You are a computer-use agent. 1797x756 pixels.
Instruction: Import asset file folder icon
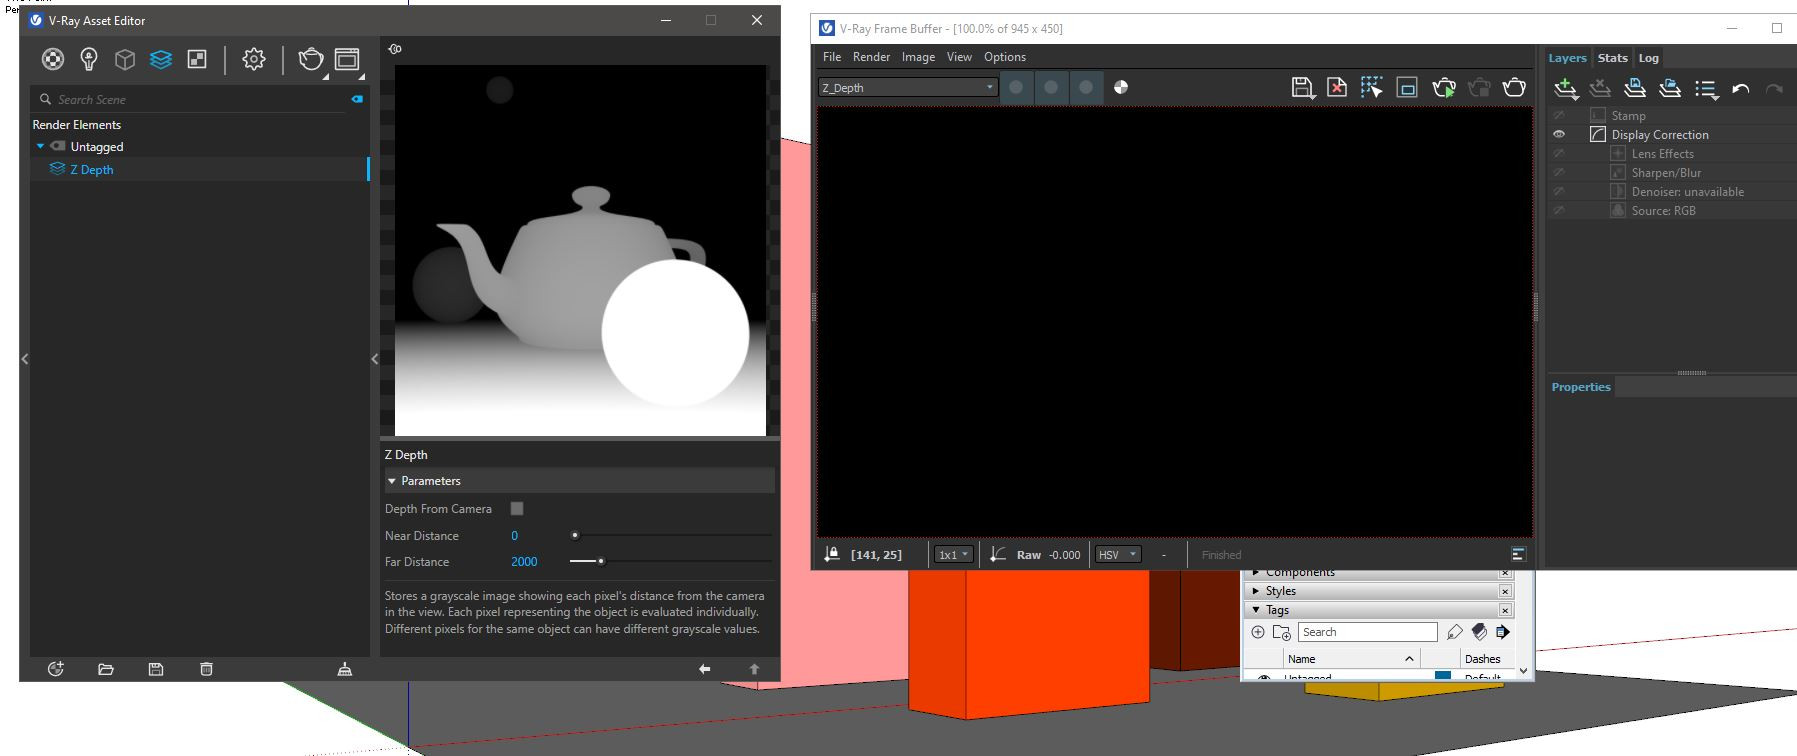[106, 669]
